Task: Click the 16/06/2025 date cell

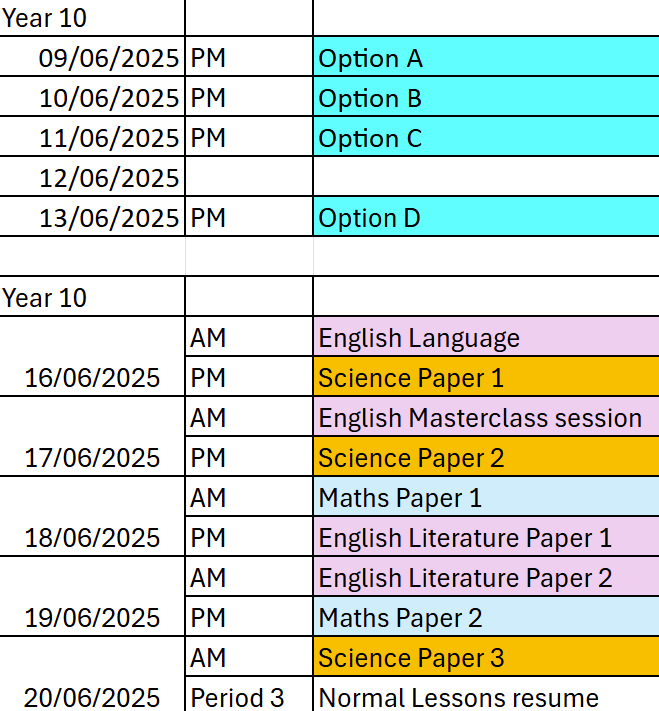Action: pos(92,356)
